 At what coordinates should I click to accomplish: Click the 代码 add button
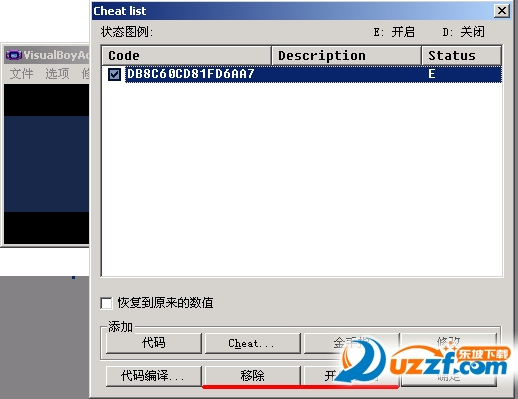(154, 343)
